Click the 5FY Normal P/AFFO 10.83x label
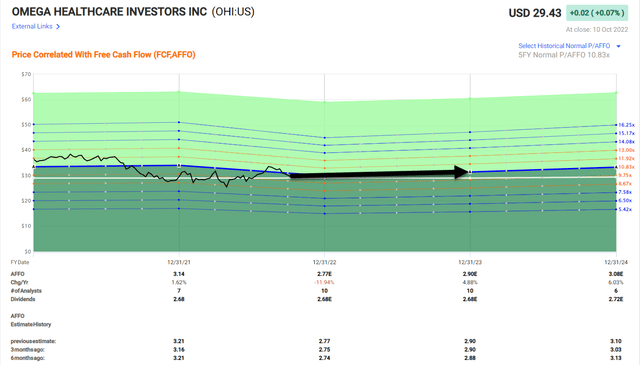Image resolution: width=640 pixels, height=365 pixels. tap(564, 55)
